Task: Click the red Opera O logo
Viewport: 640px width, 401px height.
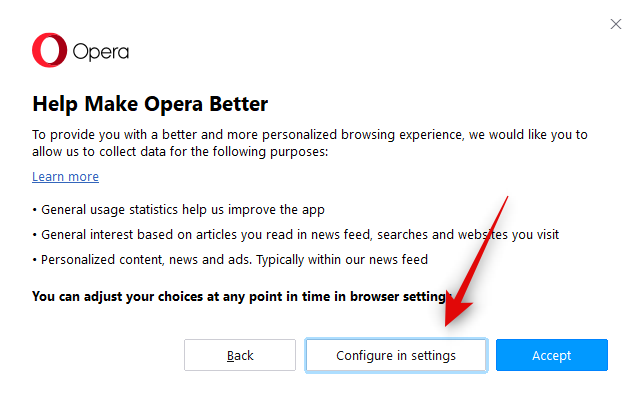Action: (47, 50)
